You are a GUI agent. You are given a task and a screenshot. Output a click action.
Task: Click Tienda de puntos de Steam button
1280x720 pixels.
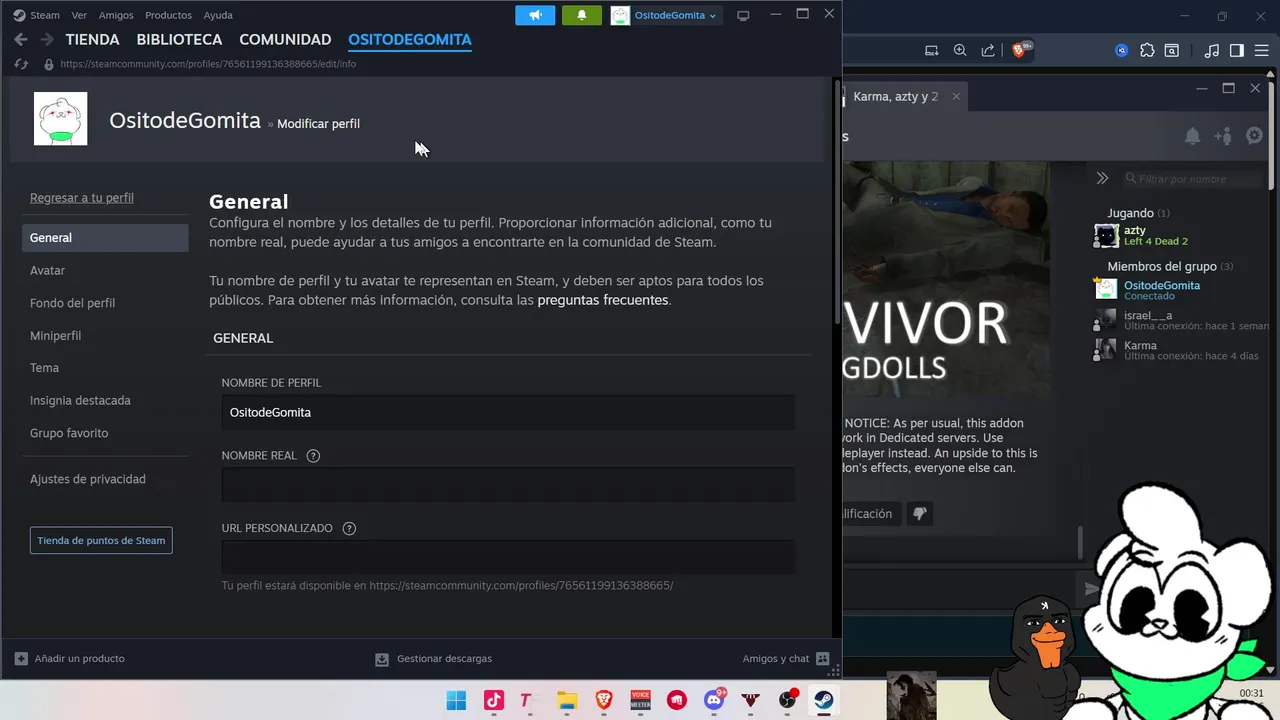coord(101,540)
